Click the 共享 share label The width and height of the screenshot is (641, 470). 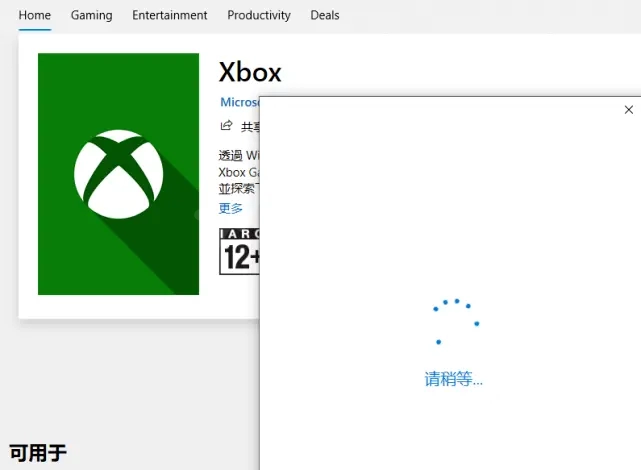(249, 127)
